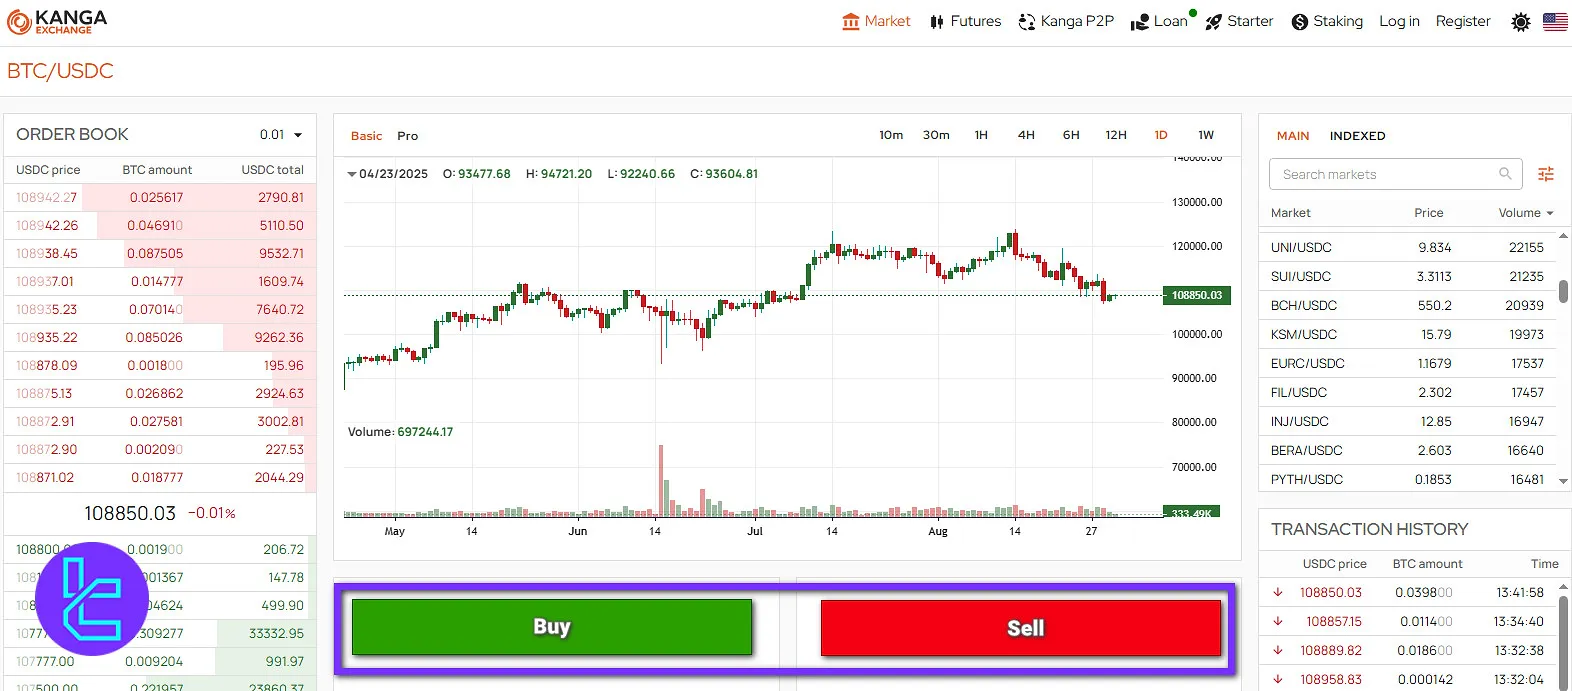This screenshot has height=691, width=1572.
Task: Select 4H chart interval
Action: (1026, 135)
